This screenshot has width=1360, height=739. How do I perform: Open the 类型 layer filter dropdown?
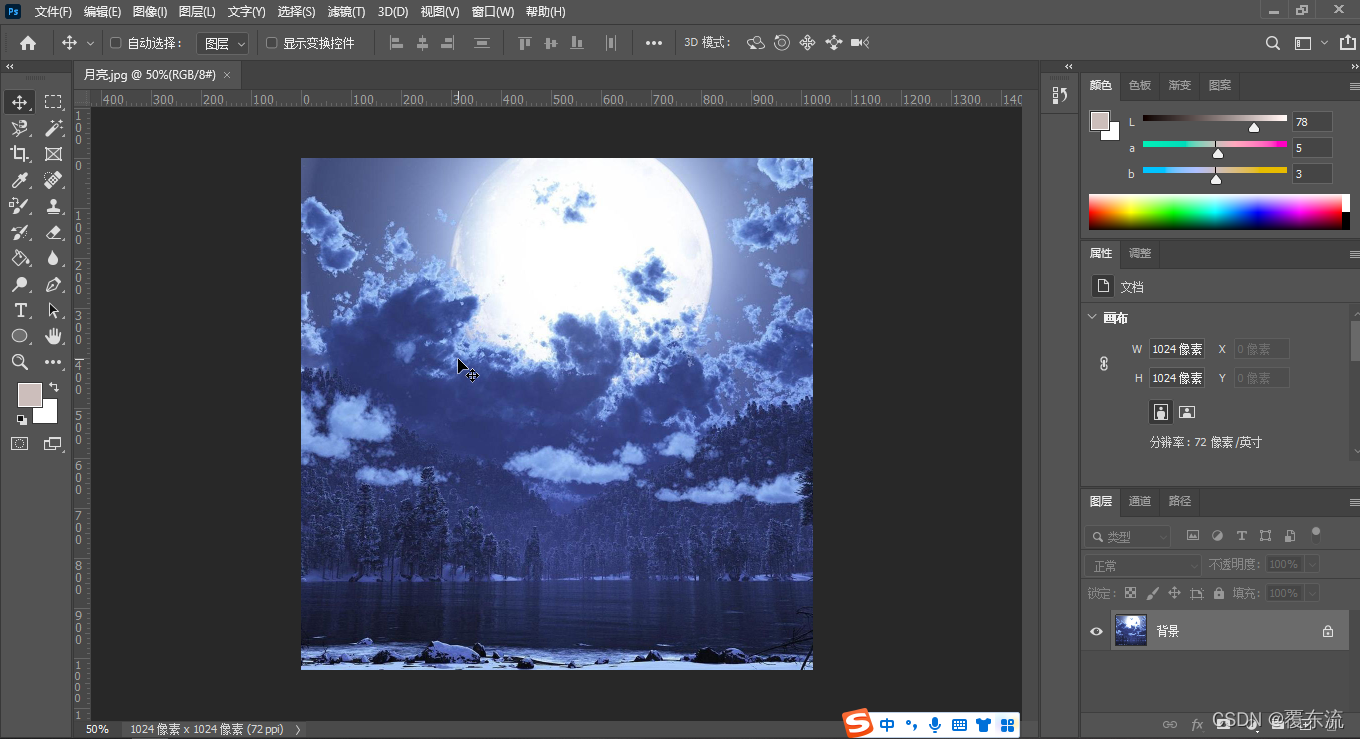pyautogui.click(x=1127, y=537)
